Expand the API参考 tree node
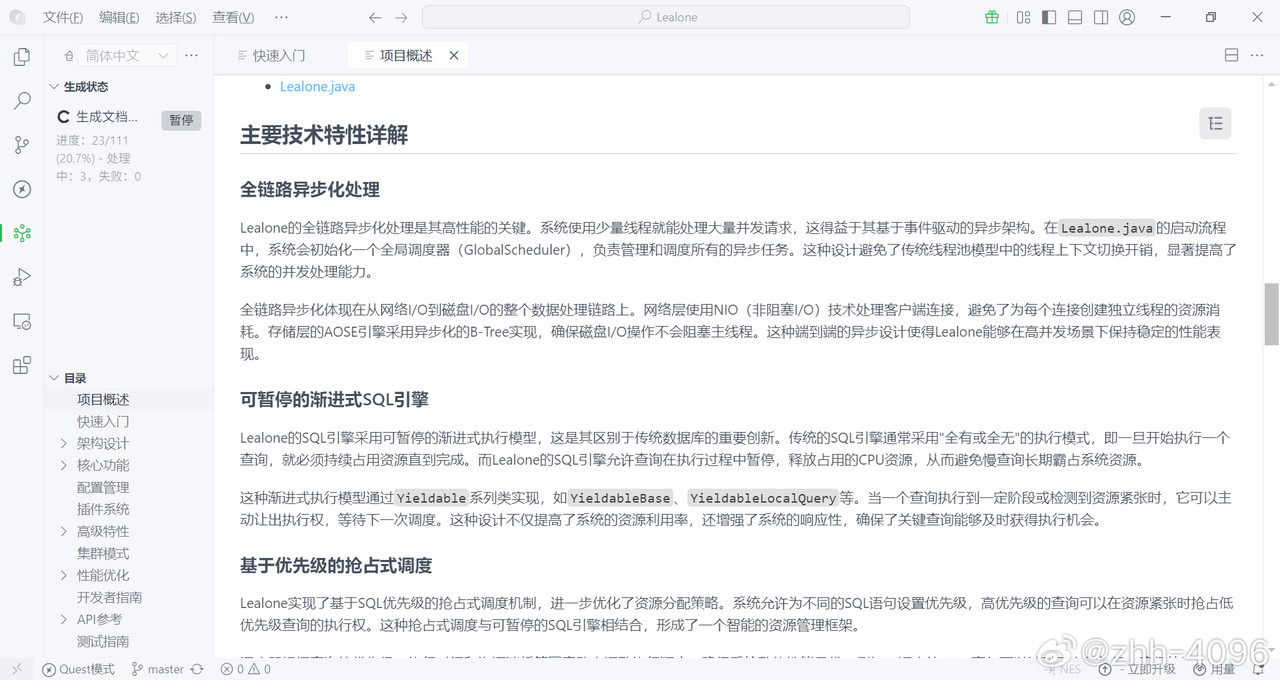 pyautogui.click(x=64, y=619)
